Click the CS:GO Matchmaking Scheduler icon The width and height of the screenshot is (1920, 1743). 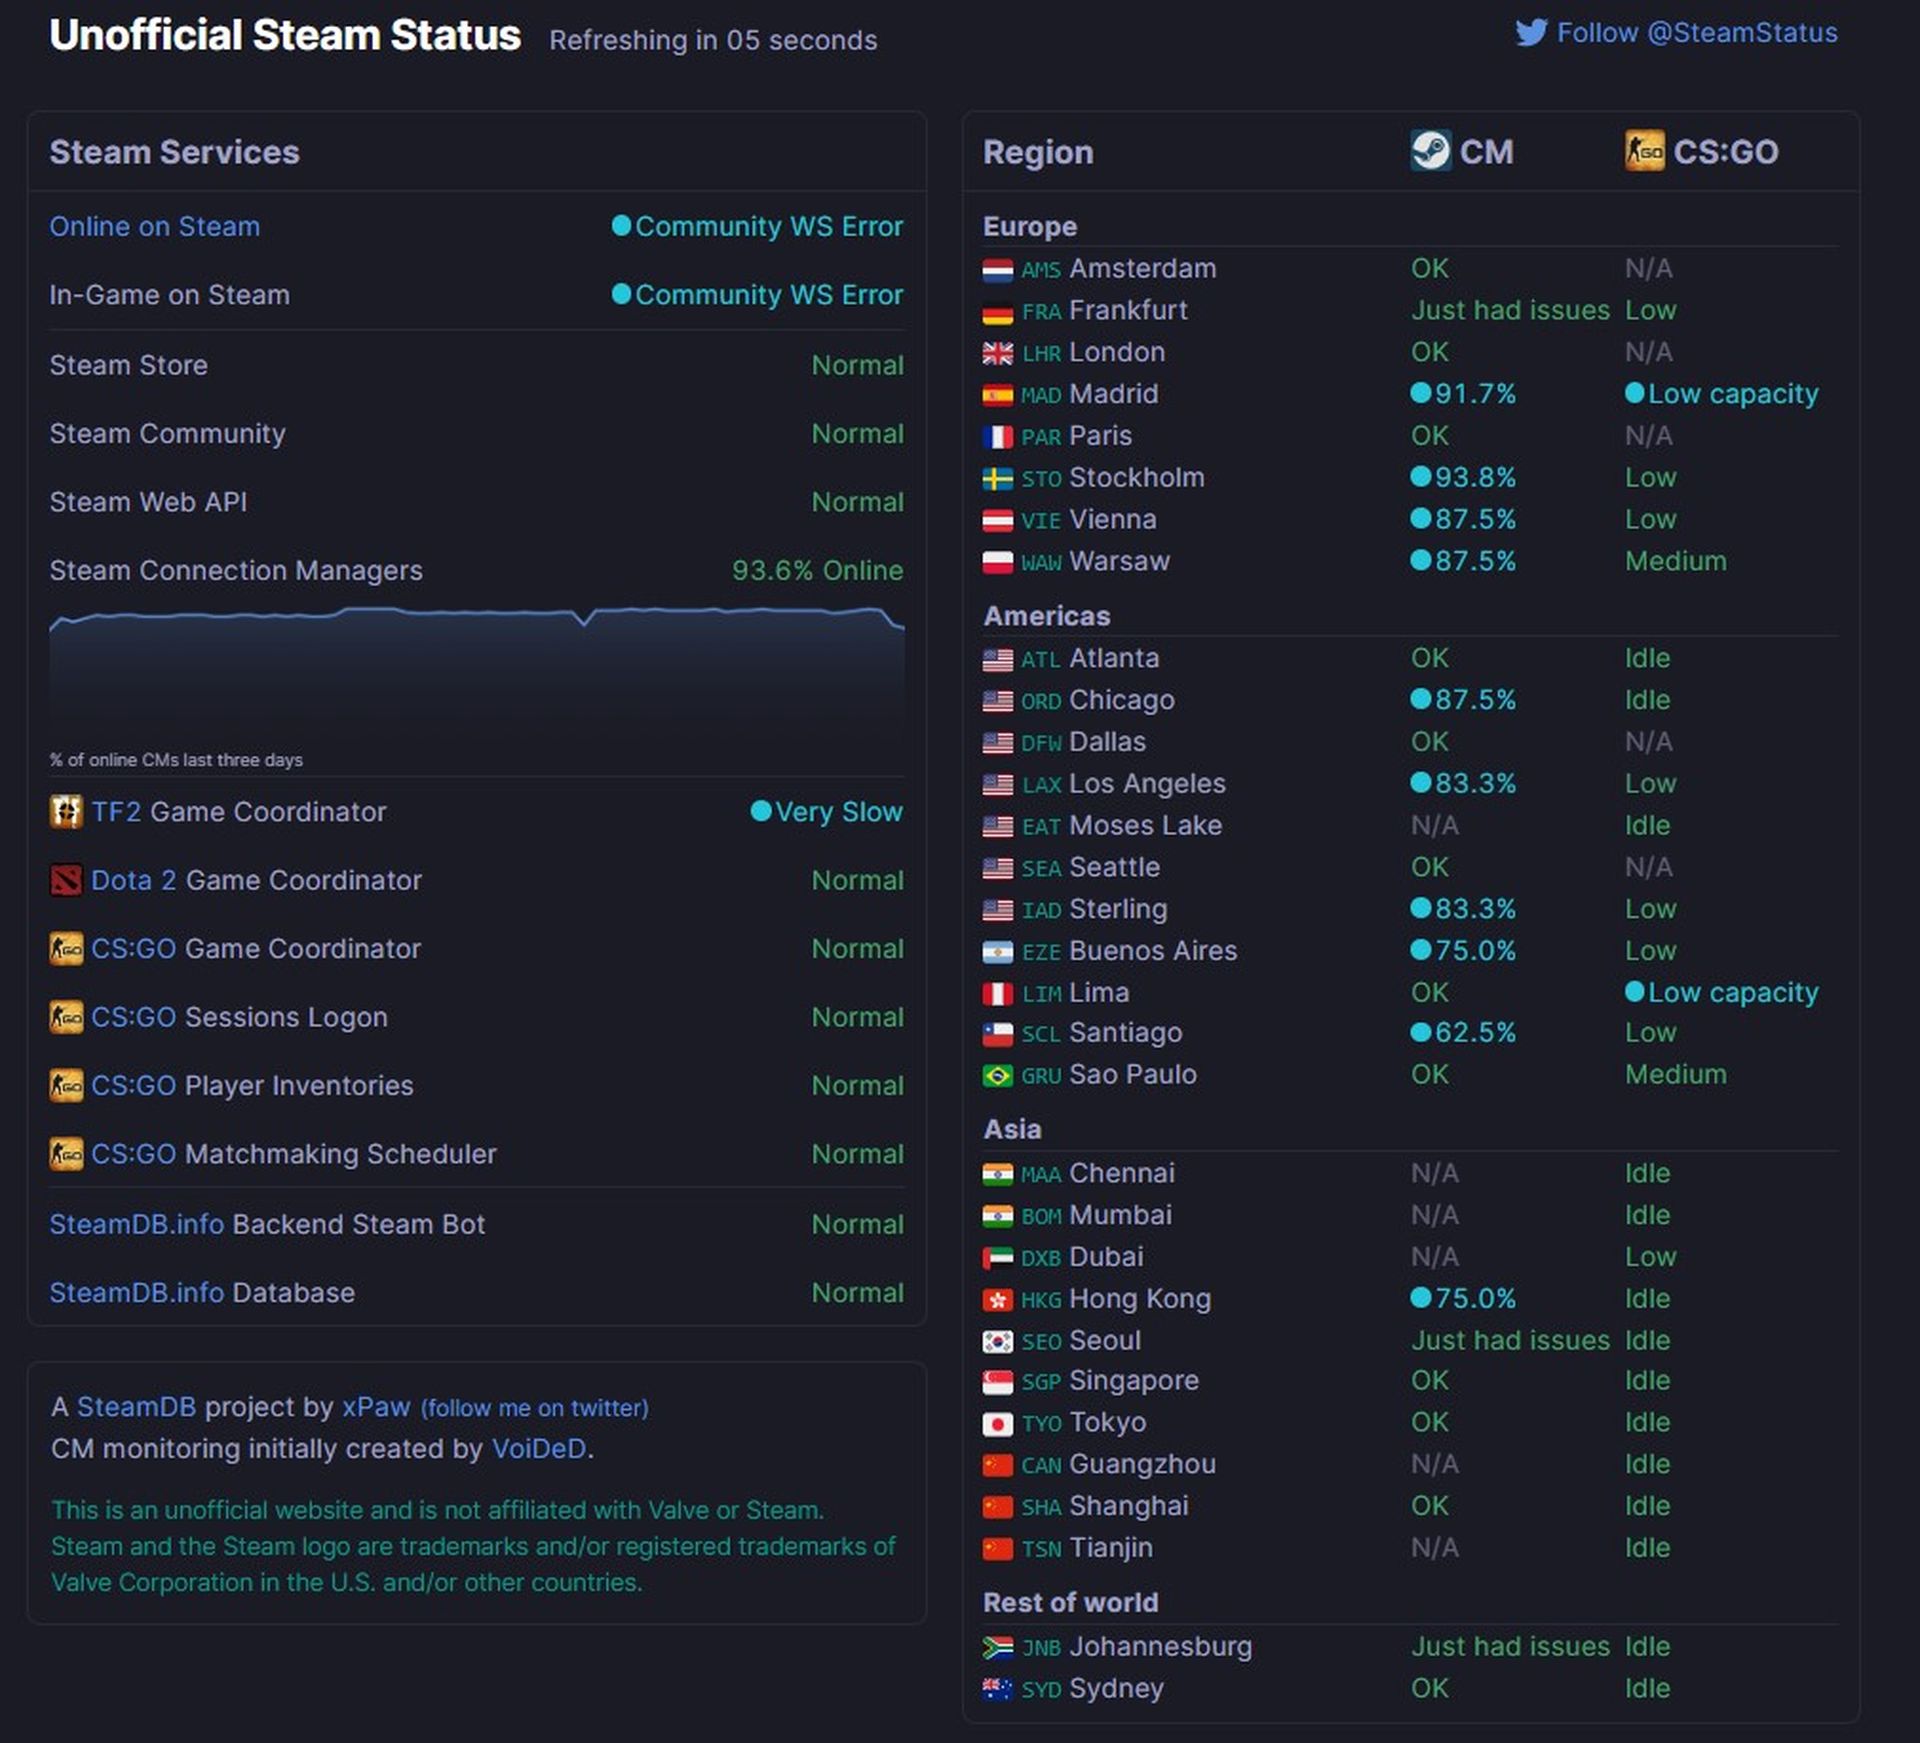(x=66, y=1153)
